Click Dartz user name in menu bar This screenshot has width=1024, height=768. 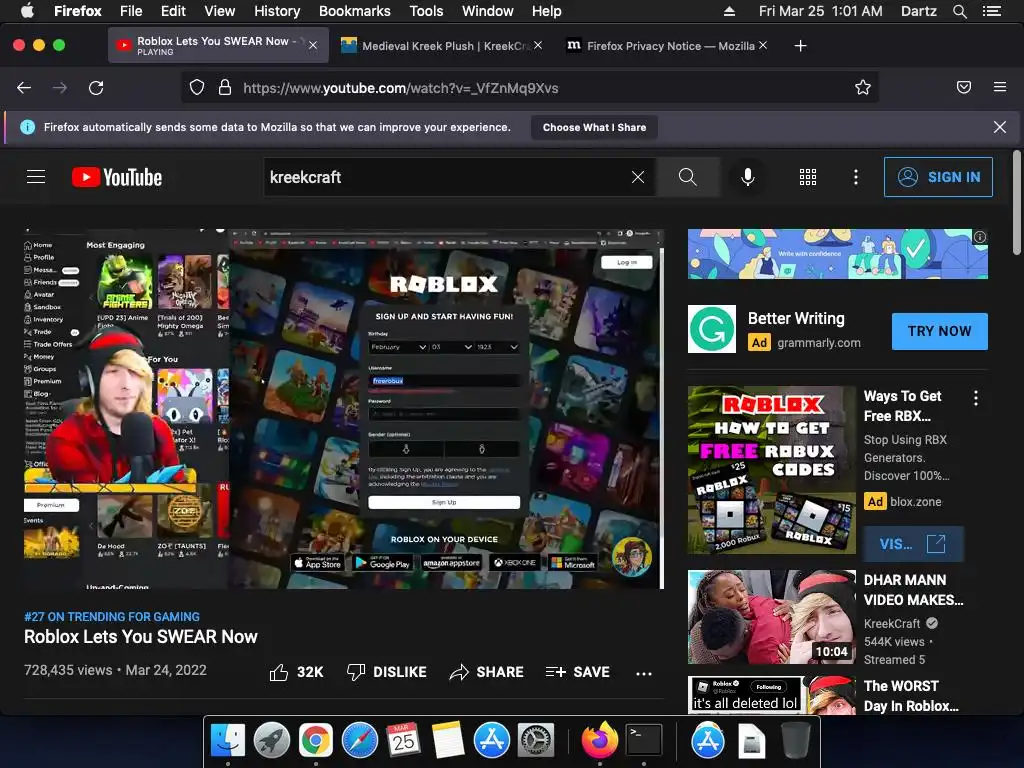(x=918, y=11)
